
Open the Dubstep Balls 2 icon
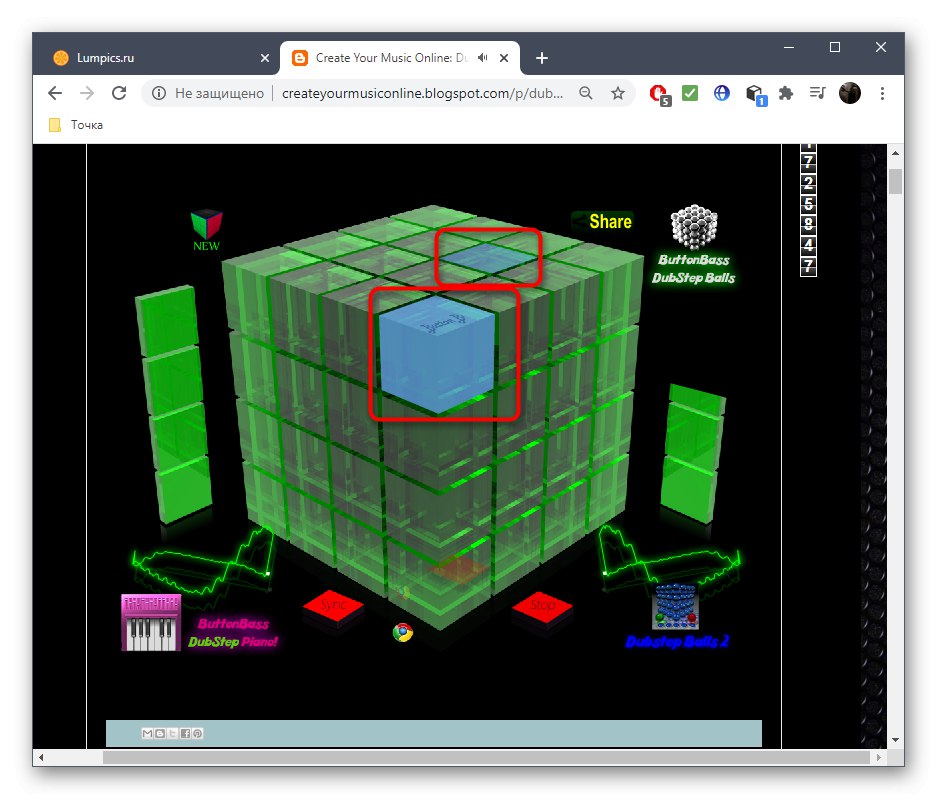point(675,608)
